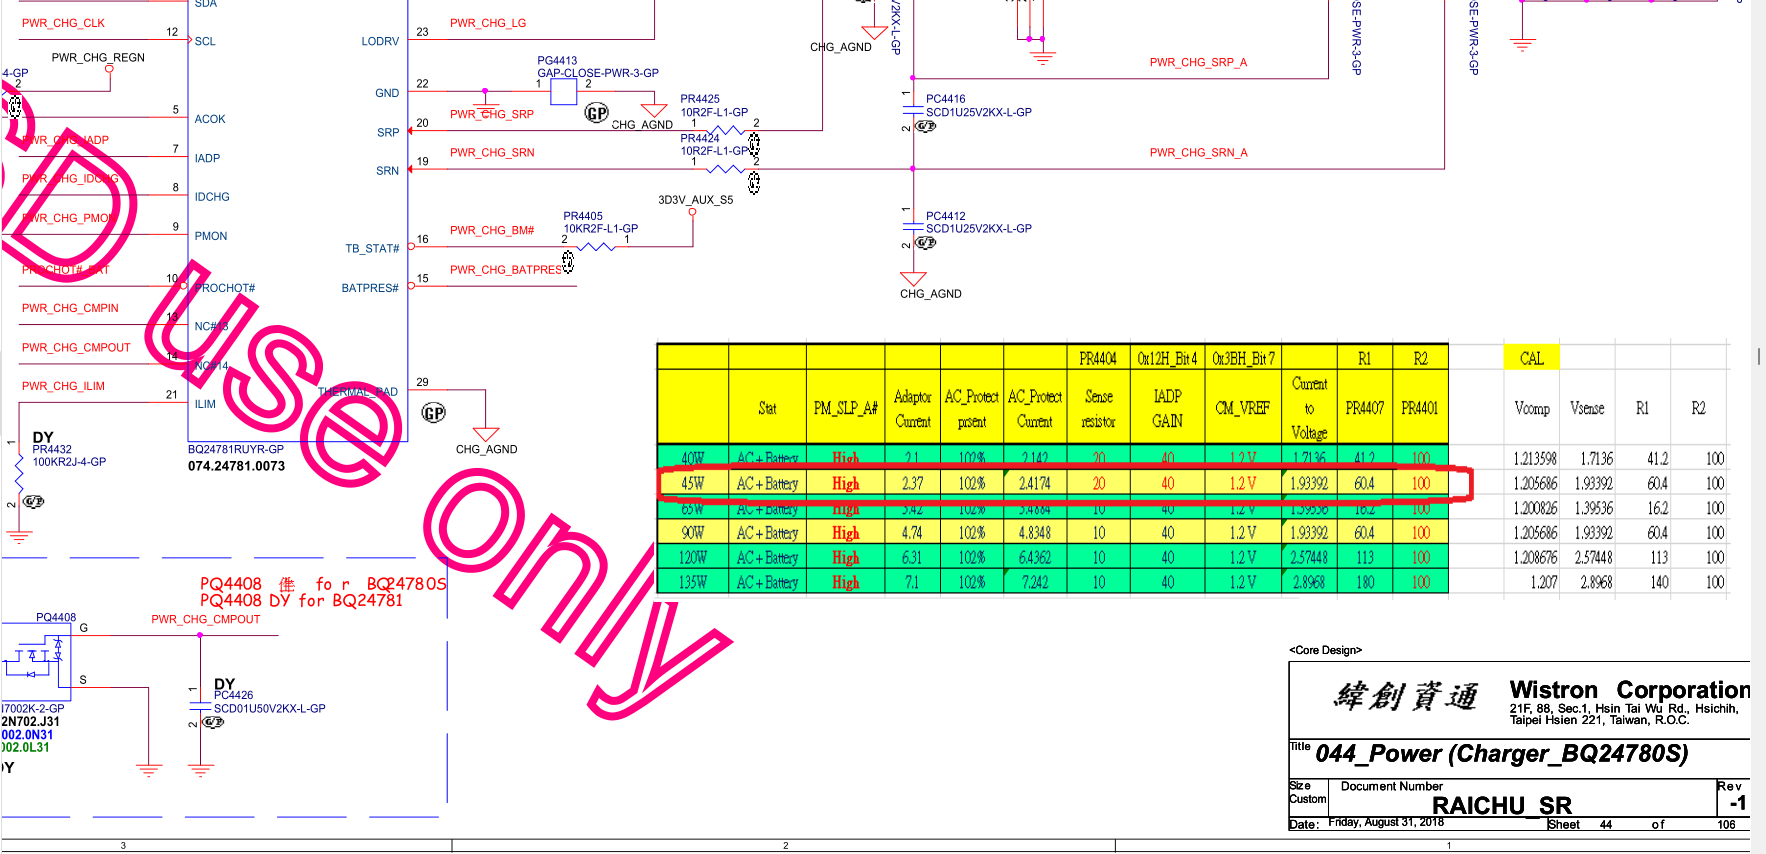Select the PR4425 resistor symbol
The width and height of the screenshot is (1766, 854).
tap(724, 130)
